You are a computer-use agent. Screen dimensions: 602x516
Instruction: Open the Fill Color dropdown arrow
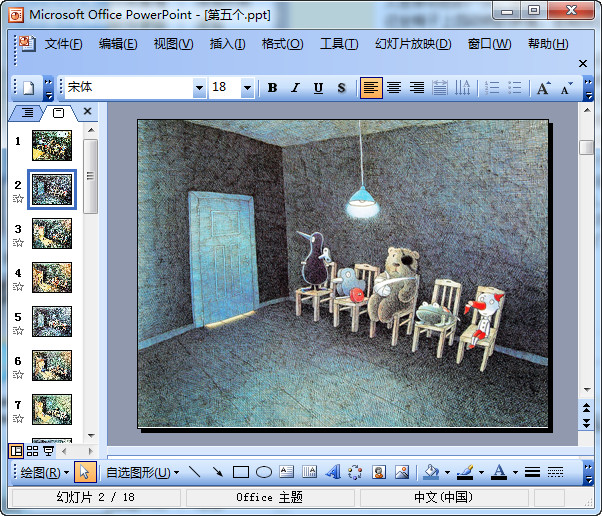447,473
